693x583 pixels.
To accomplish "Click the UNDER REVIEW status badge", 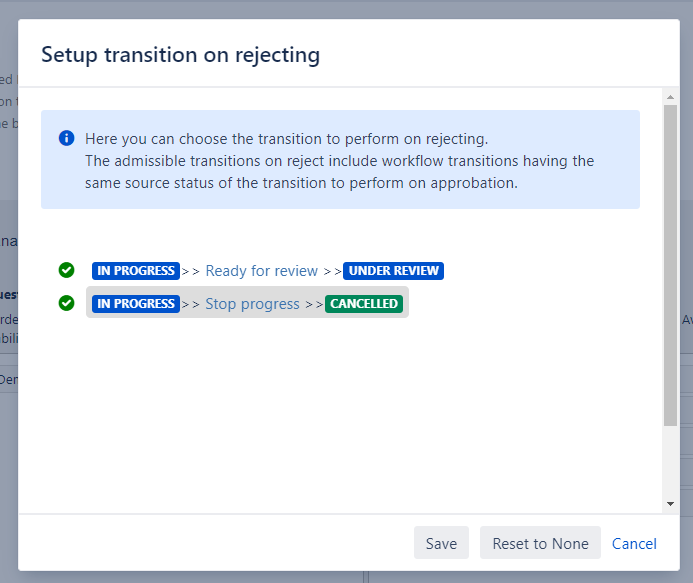I will pos(393,271).
